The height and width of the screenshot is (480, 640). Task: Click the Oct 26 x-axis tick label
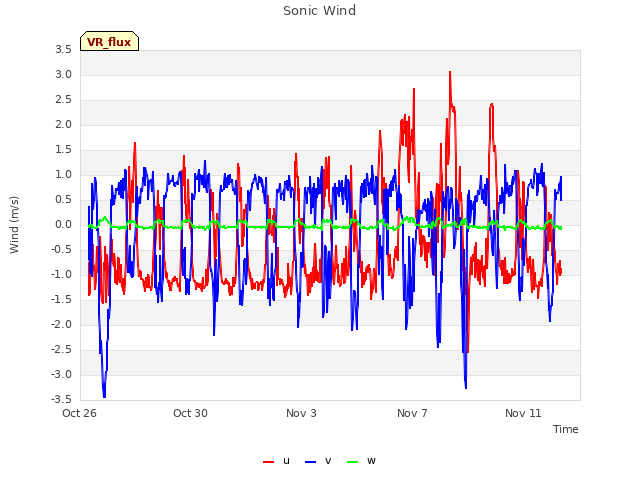79,413
